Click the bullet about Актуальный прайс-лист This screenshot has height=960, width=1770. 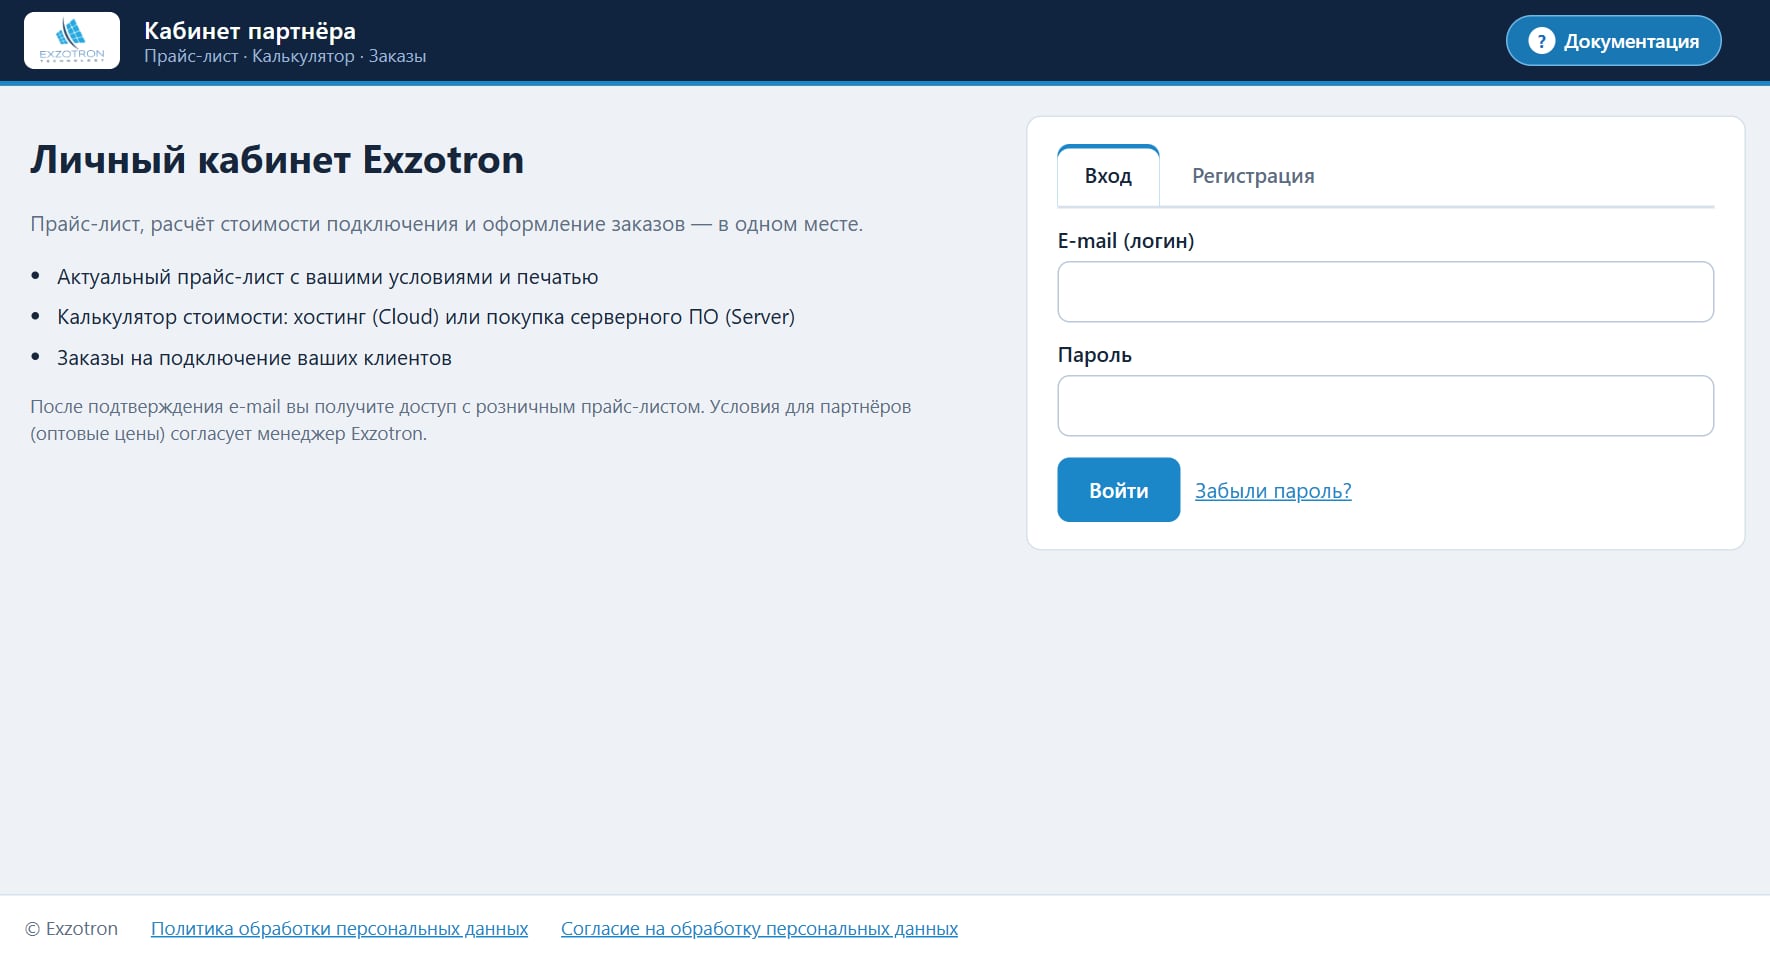tap(327, 277)
